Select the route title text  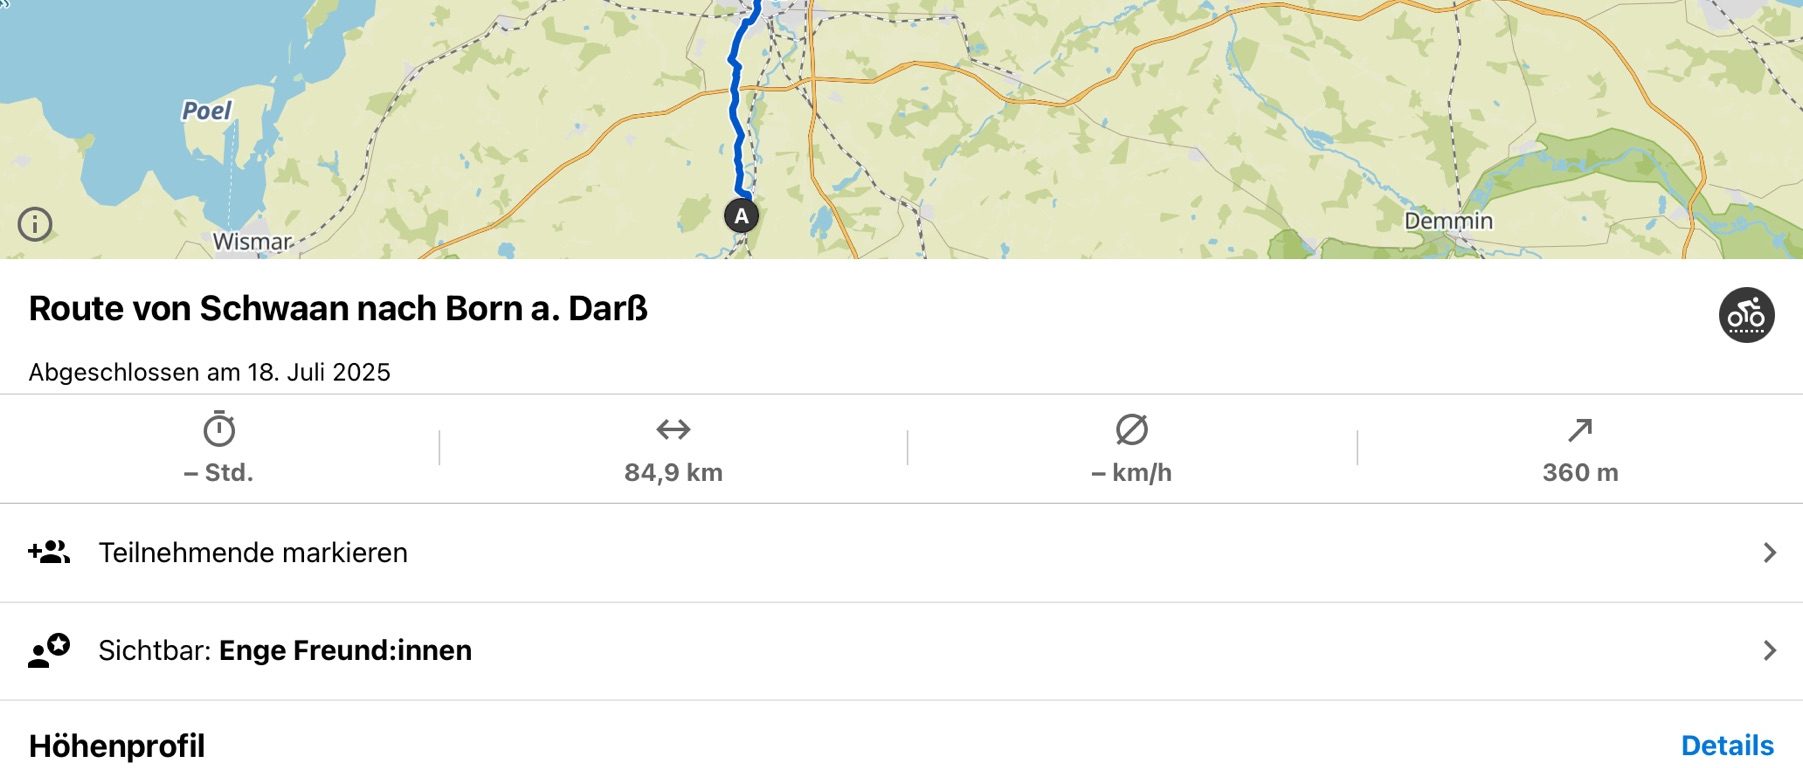(x=338, y=309)
